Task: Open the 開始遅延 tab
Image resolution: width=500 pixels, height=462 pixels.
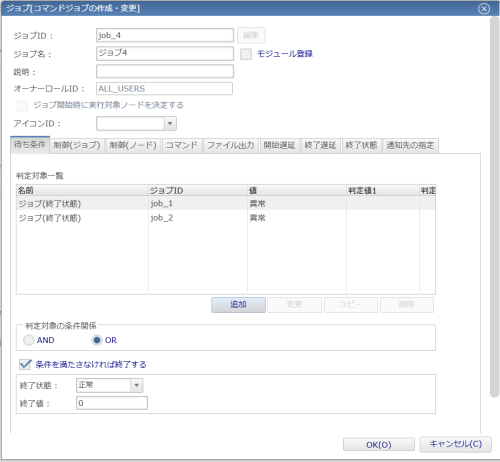Action: pyautogui.click(x=279, y=145)
